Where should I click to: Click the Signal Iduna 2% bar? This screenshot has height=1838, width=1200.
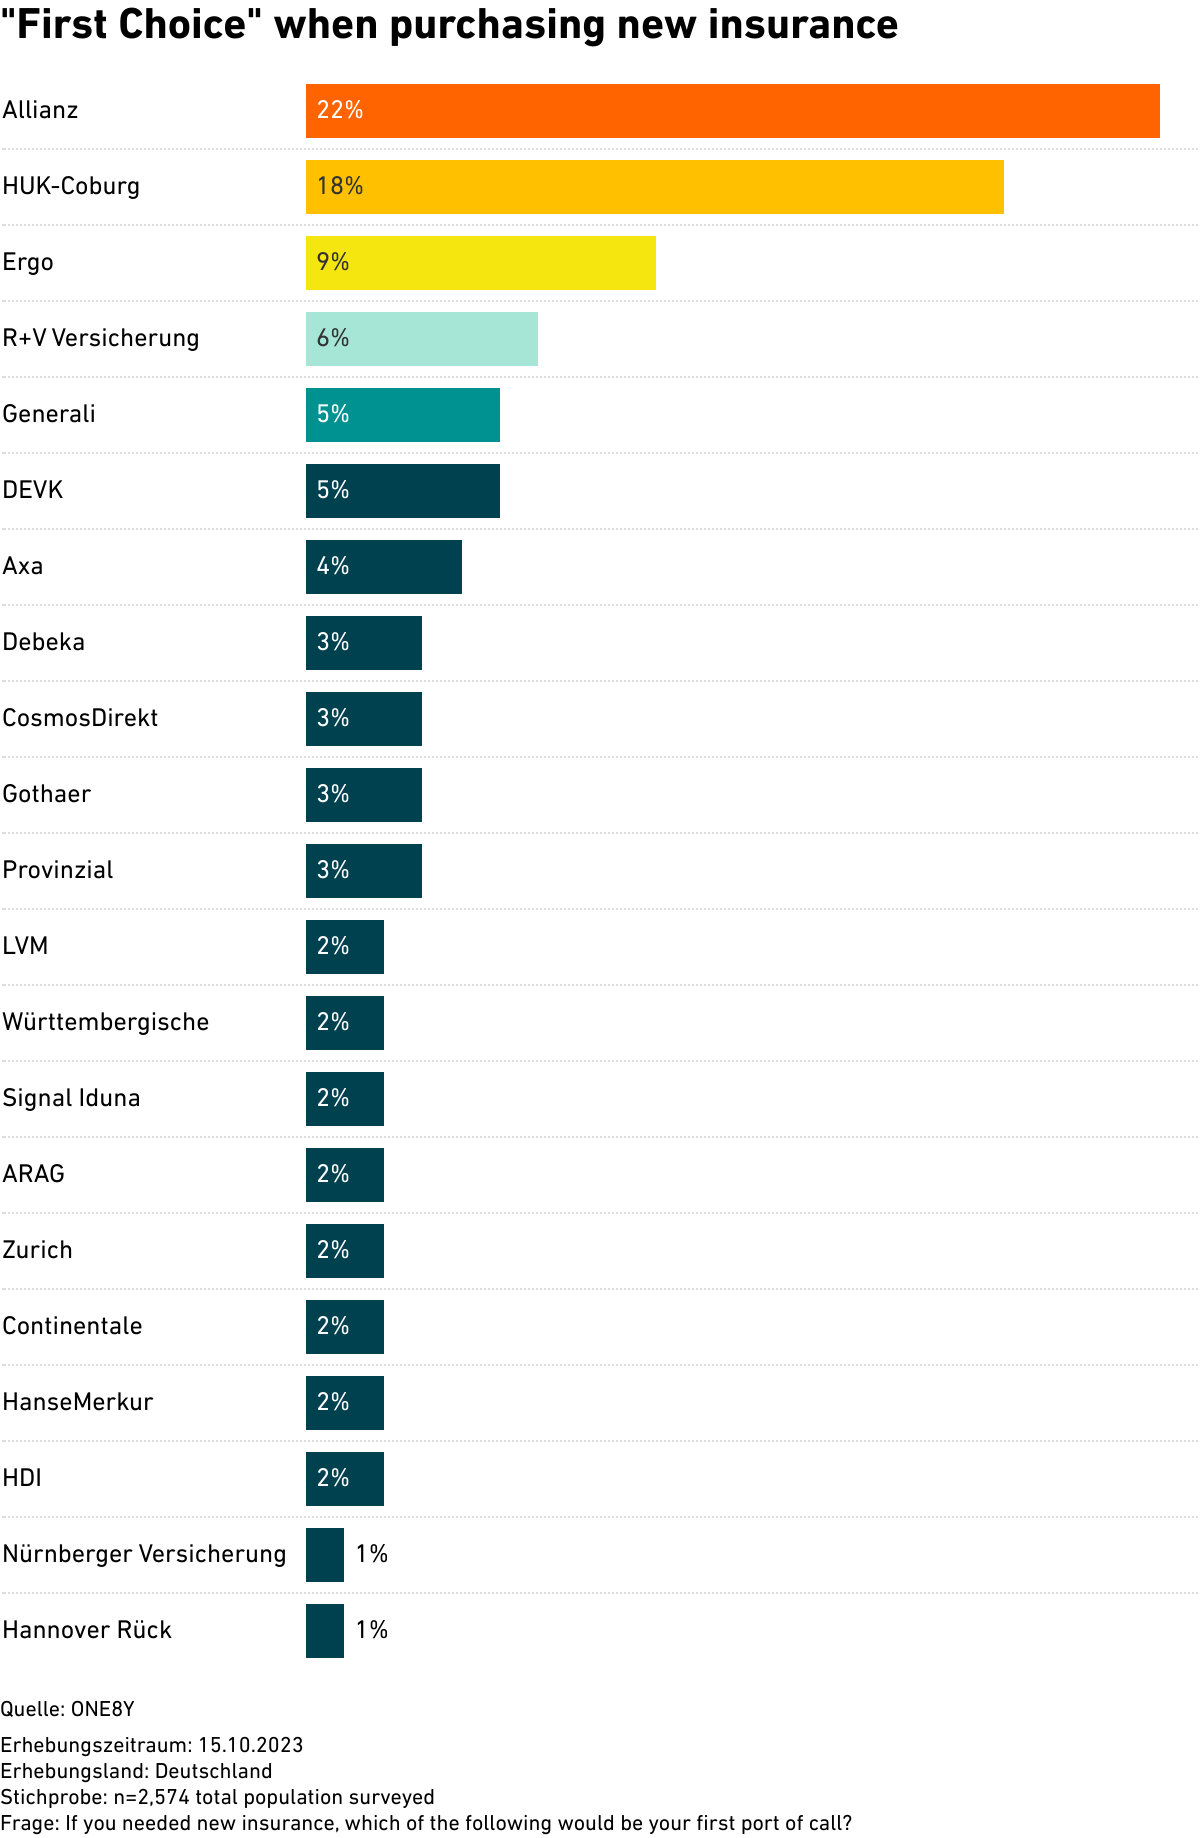[x=344, y=1099]
